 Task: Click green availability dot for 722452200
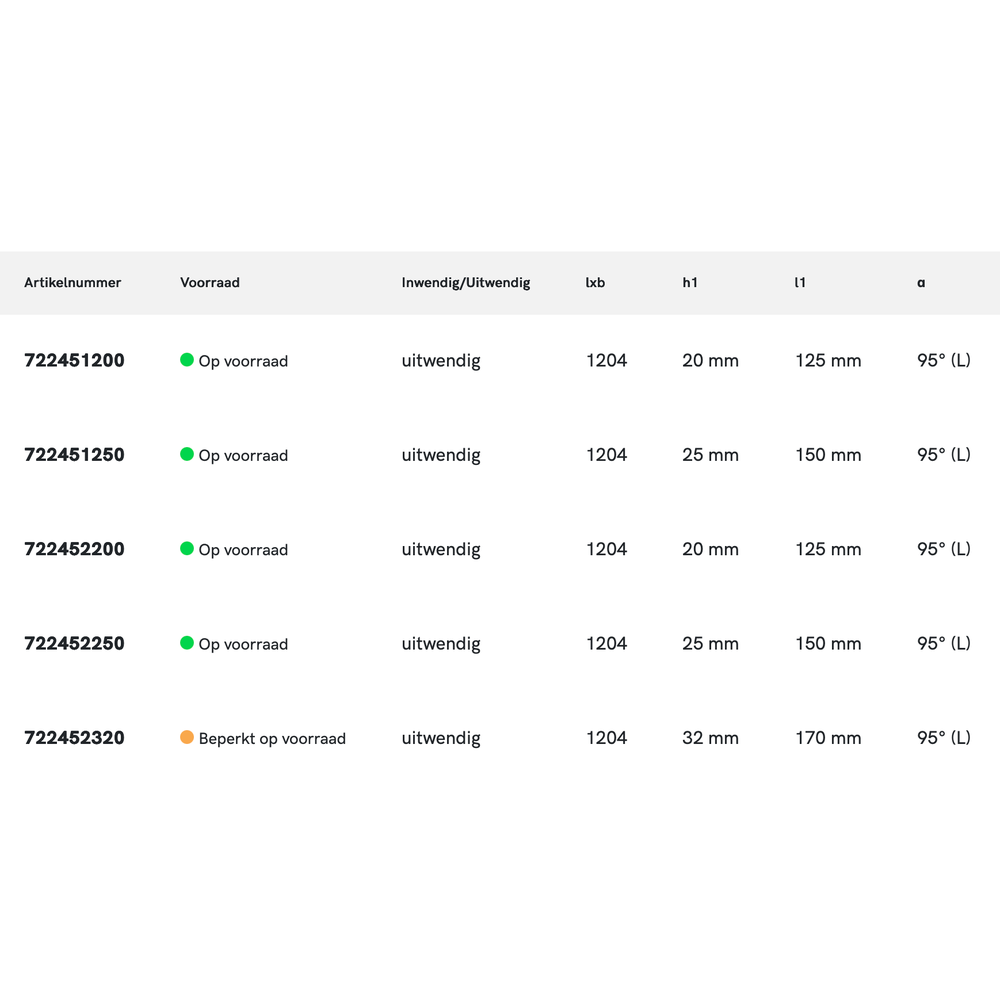point(187,549)
